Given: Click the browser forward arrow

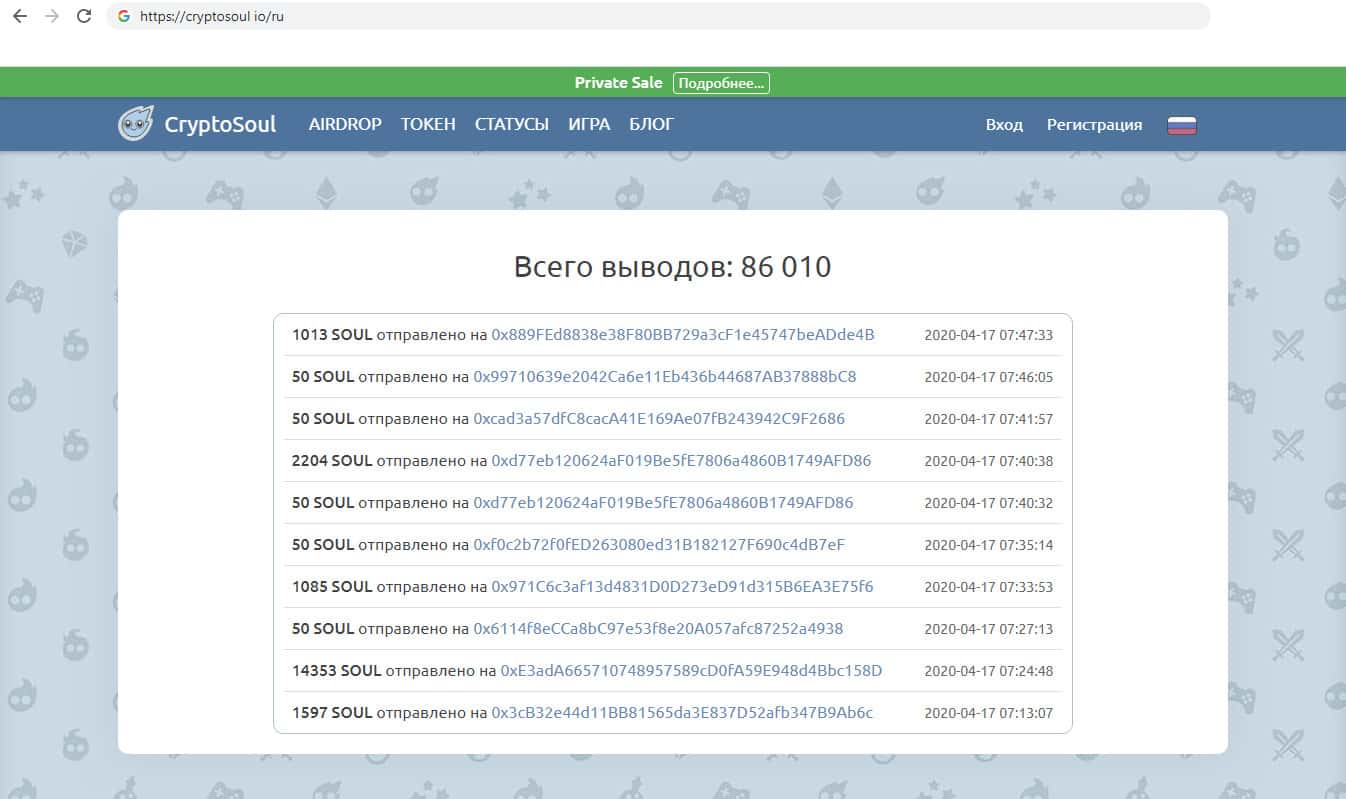Looking at the screenshot, I should tap(52, 17).
